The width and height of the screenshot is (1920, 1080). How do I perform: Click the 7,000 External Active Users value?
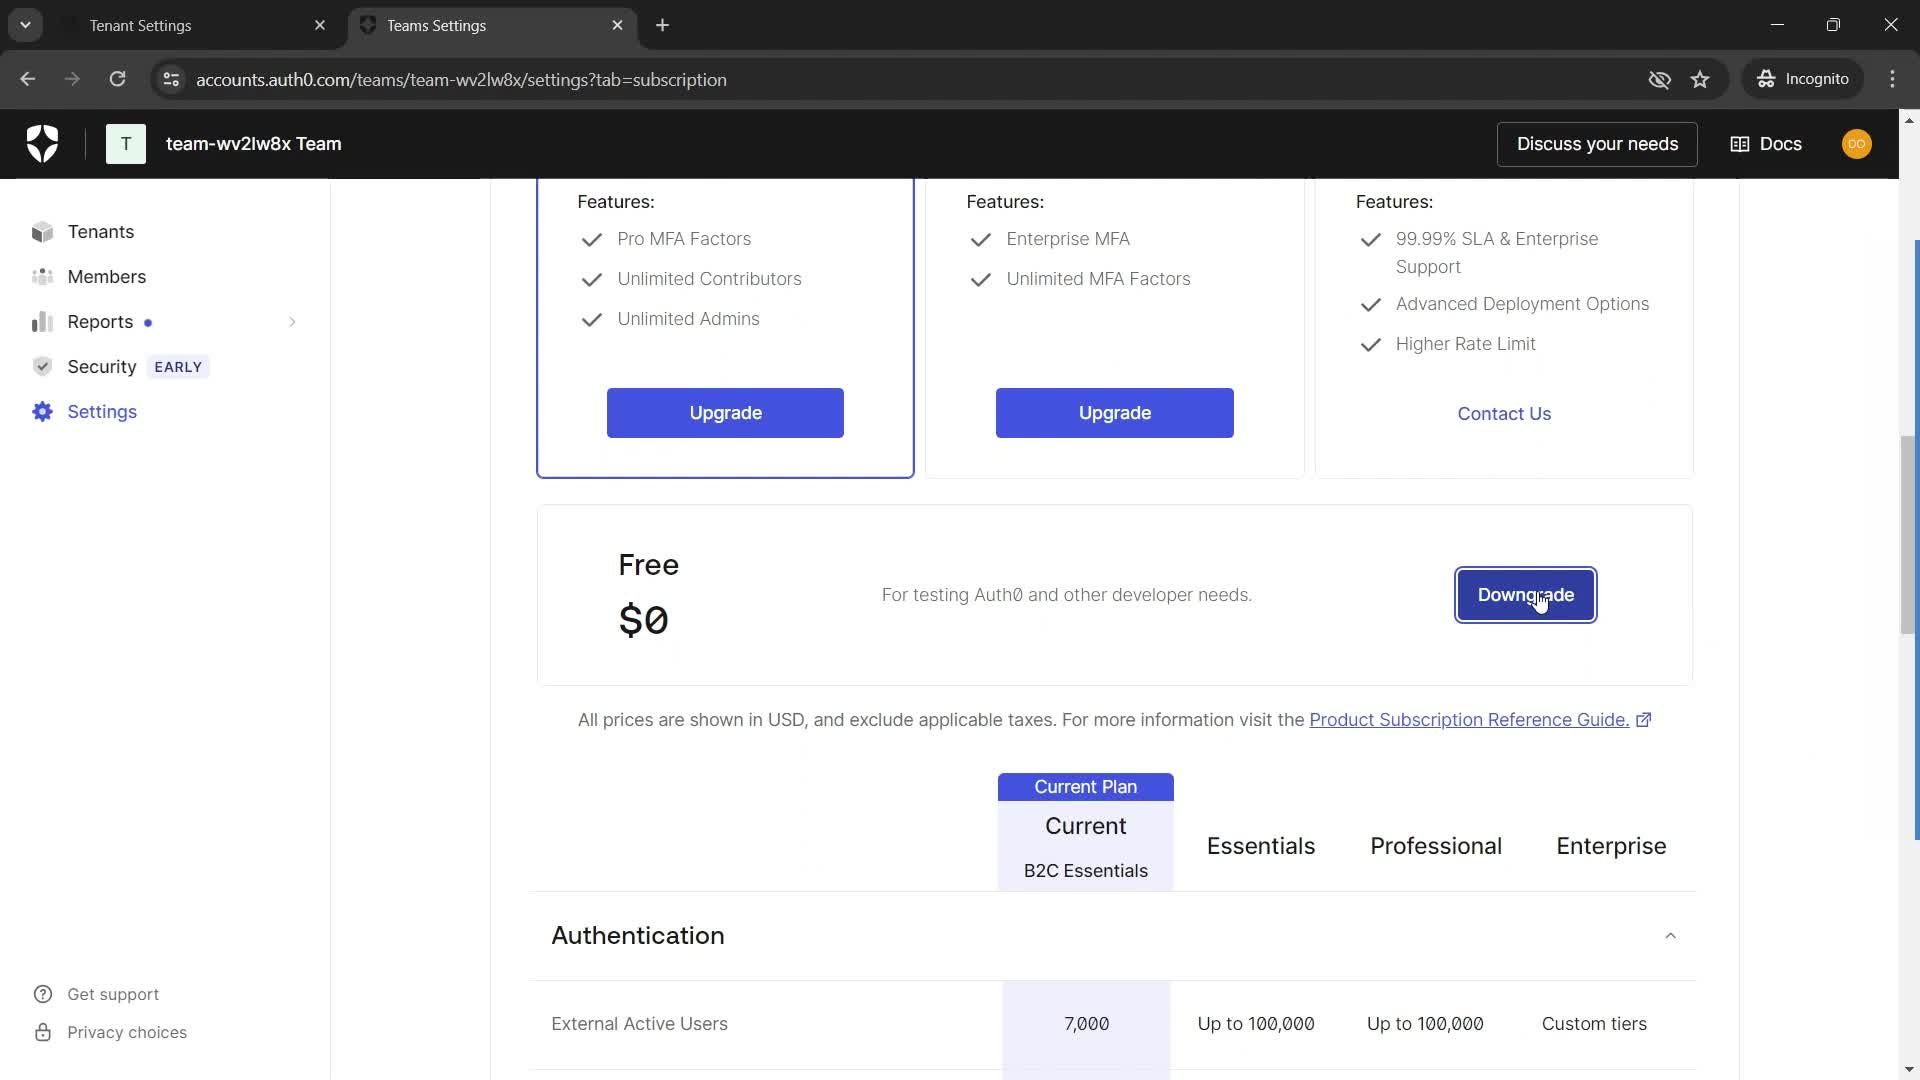tap(1086, 1024)
